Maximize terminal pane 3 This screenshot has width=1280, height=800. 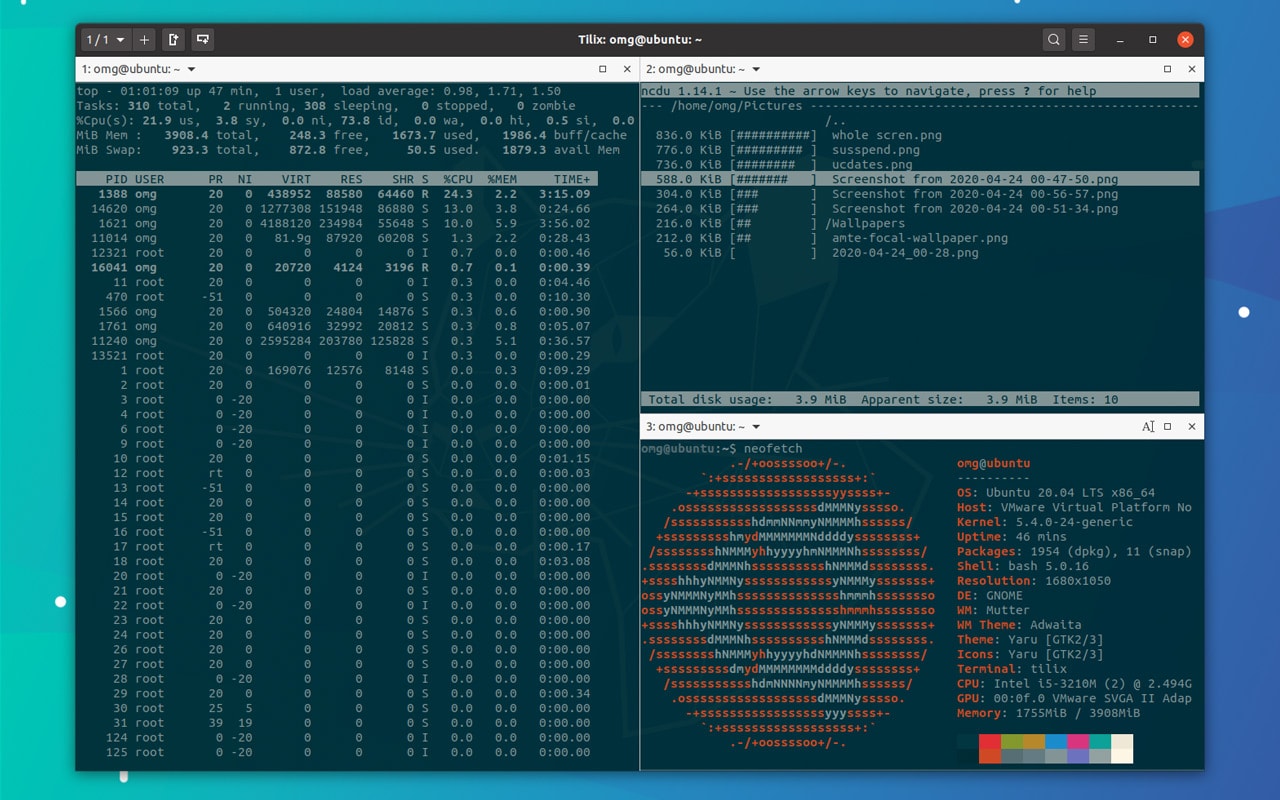point(1167,426)
